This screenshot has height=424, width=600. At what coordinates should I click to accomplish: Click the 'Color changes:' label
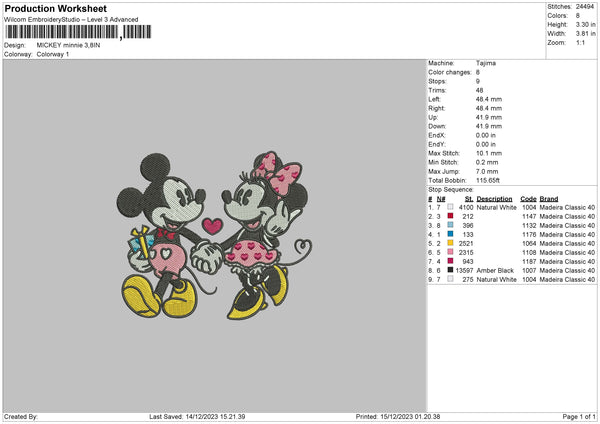(x=450, y=72)
